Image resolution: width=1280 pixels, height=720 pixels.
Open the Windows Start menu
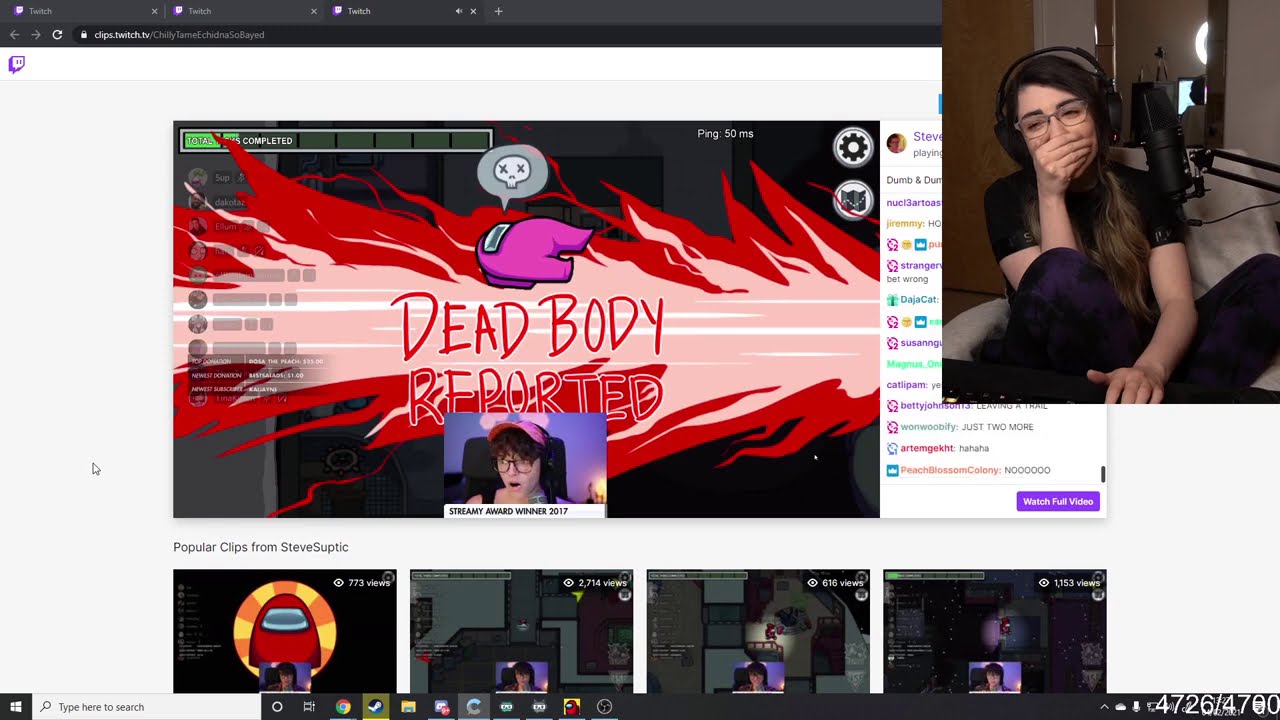click(15, 707)
